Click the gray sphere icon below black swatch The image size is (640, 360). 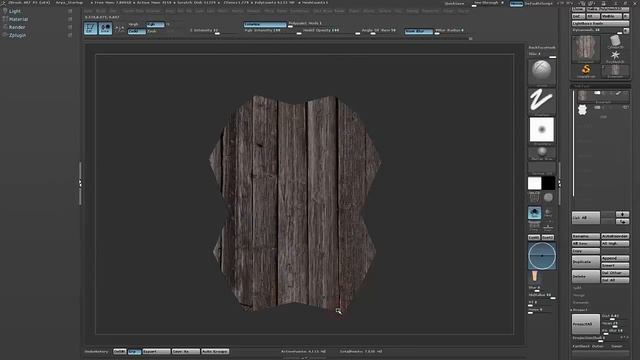coord(548,198)
